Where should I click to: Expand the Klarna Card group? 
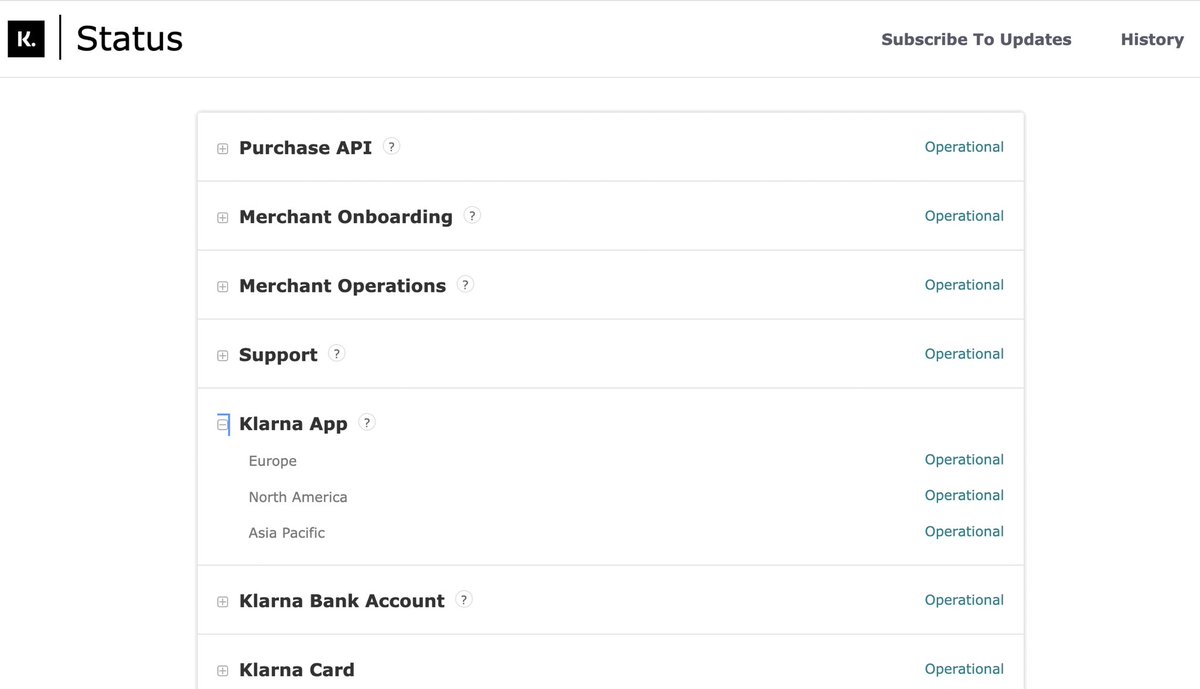[223, 671]
